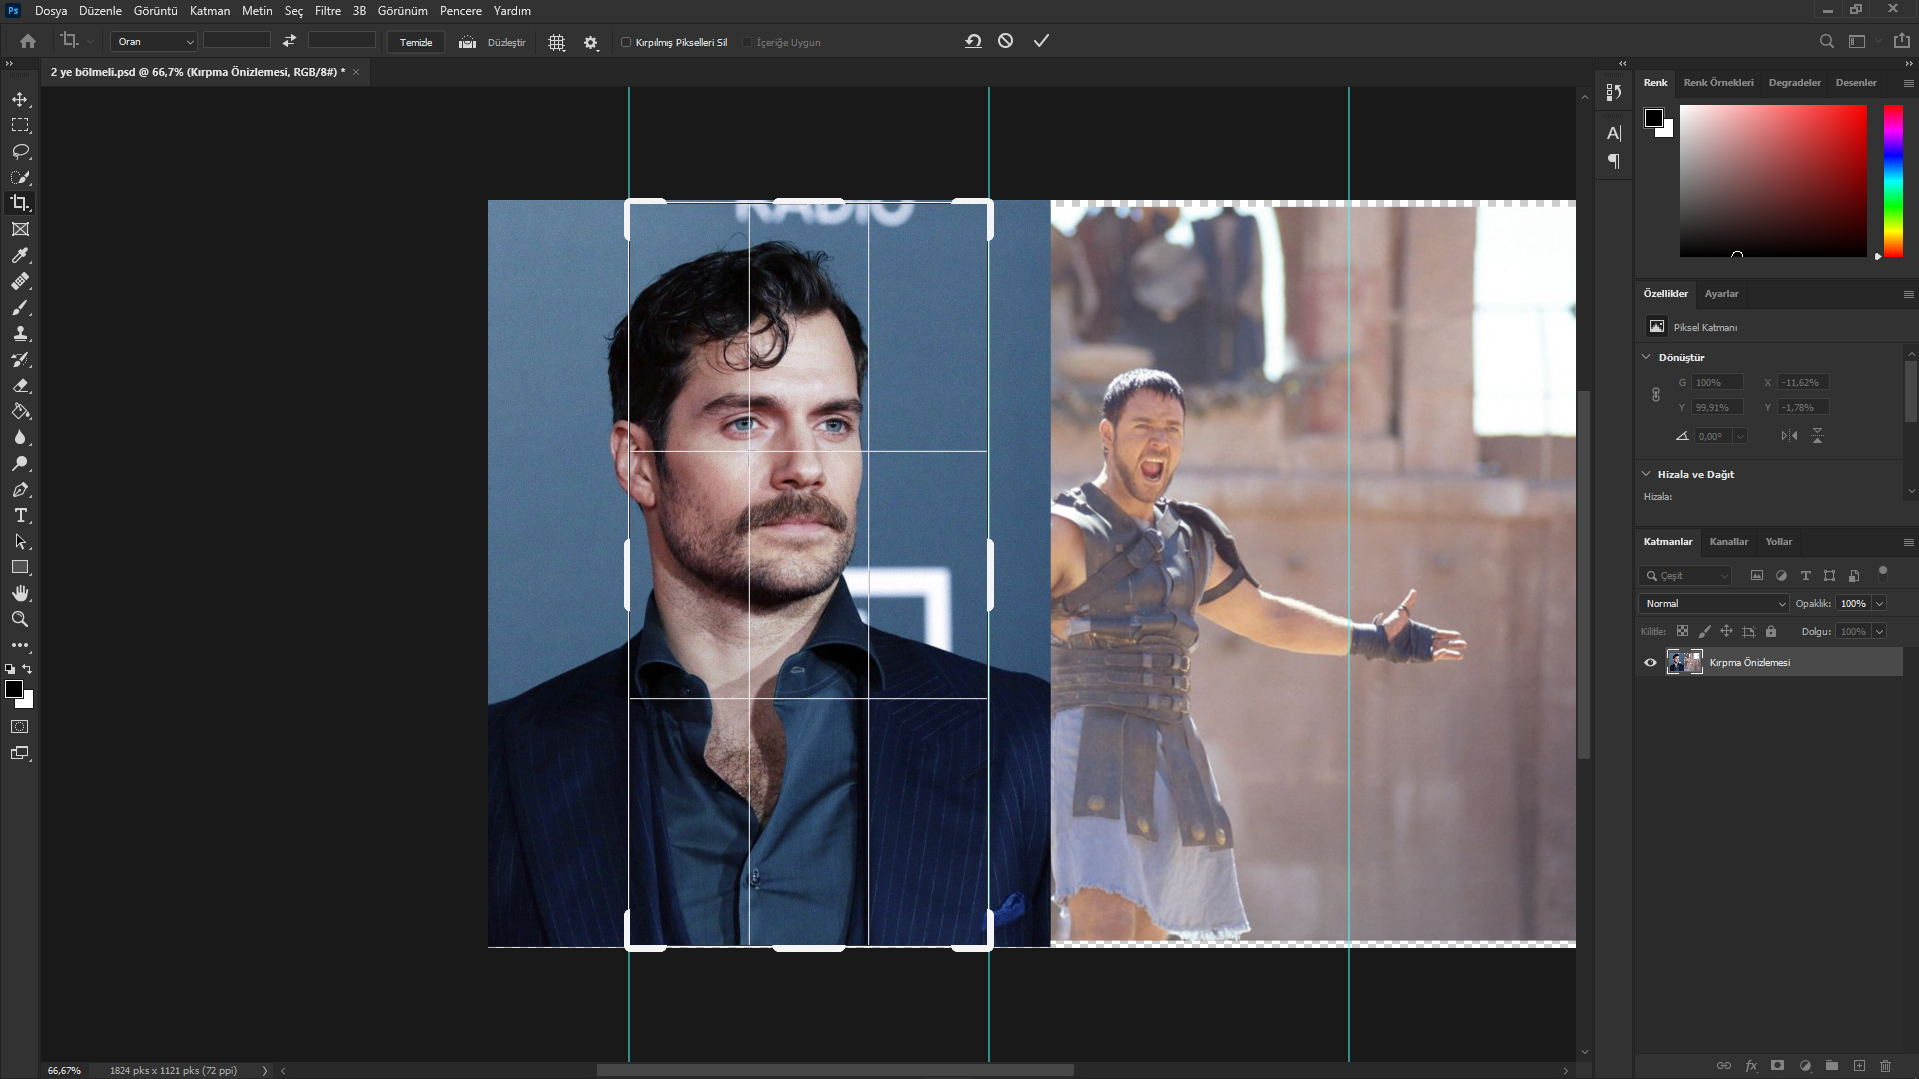Select the Eyedropper tool

[x=20, y=256]
